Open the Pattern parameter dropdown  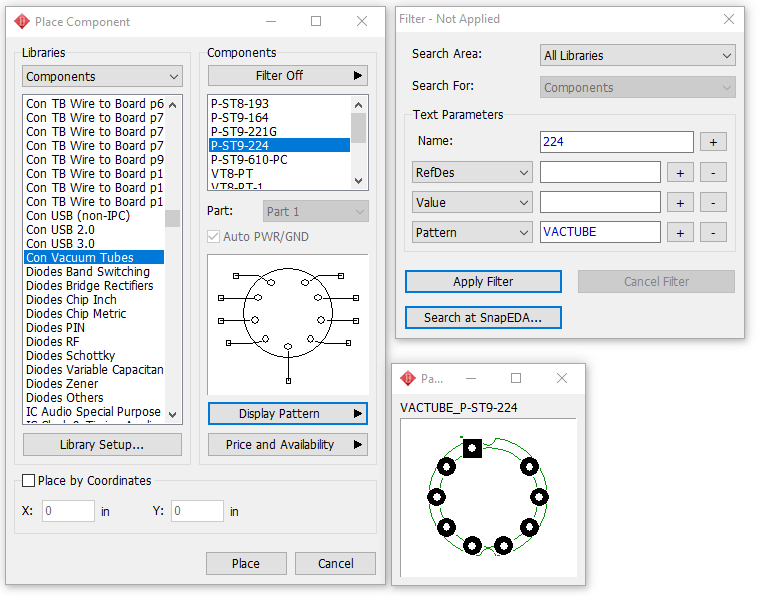point(472,233)
